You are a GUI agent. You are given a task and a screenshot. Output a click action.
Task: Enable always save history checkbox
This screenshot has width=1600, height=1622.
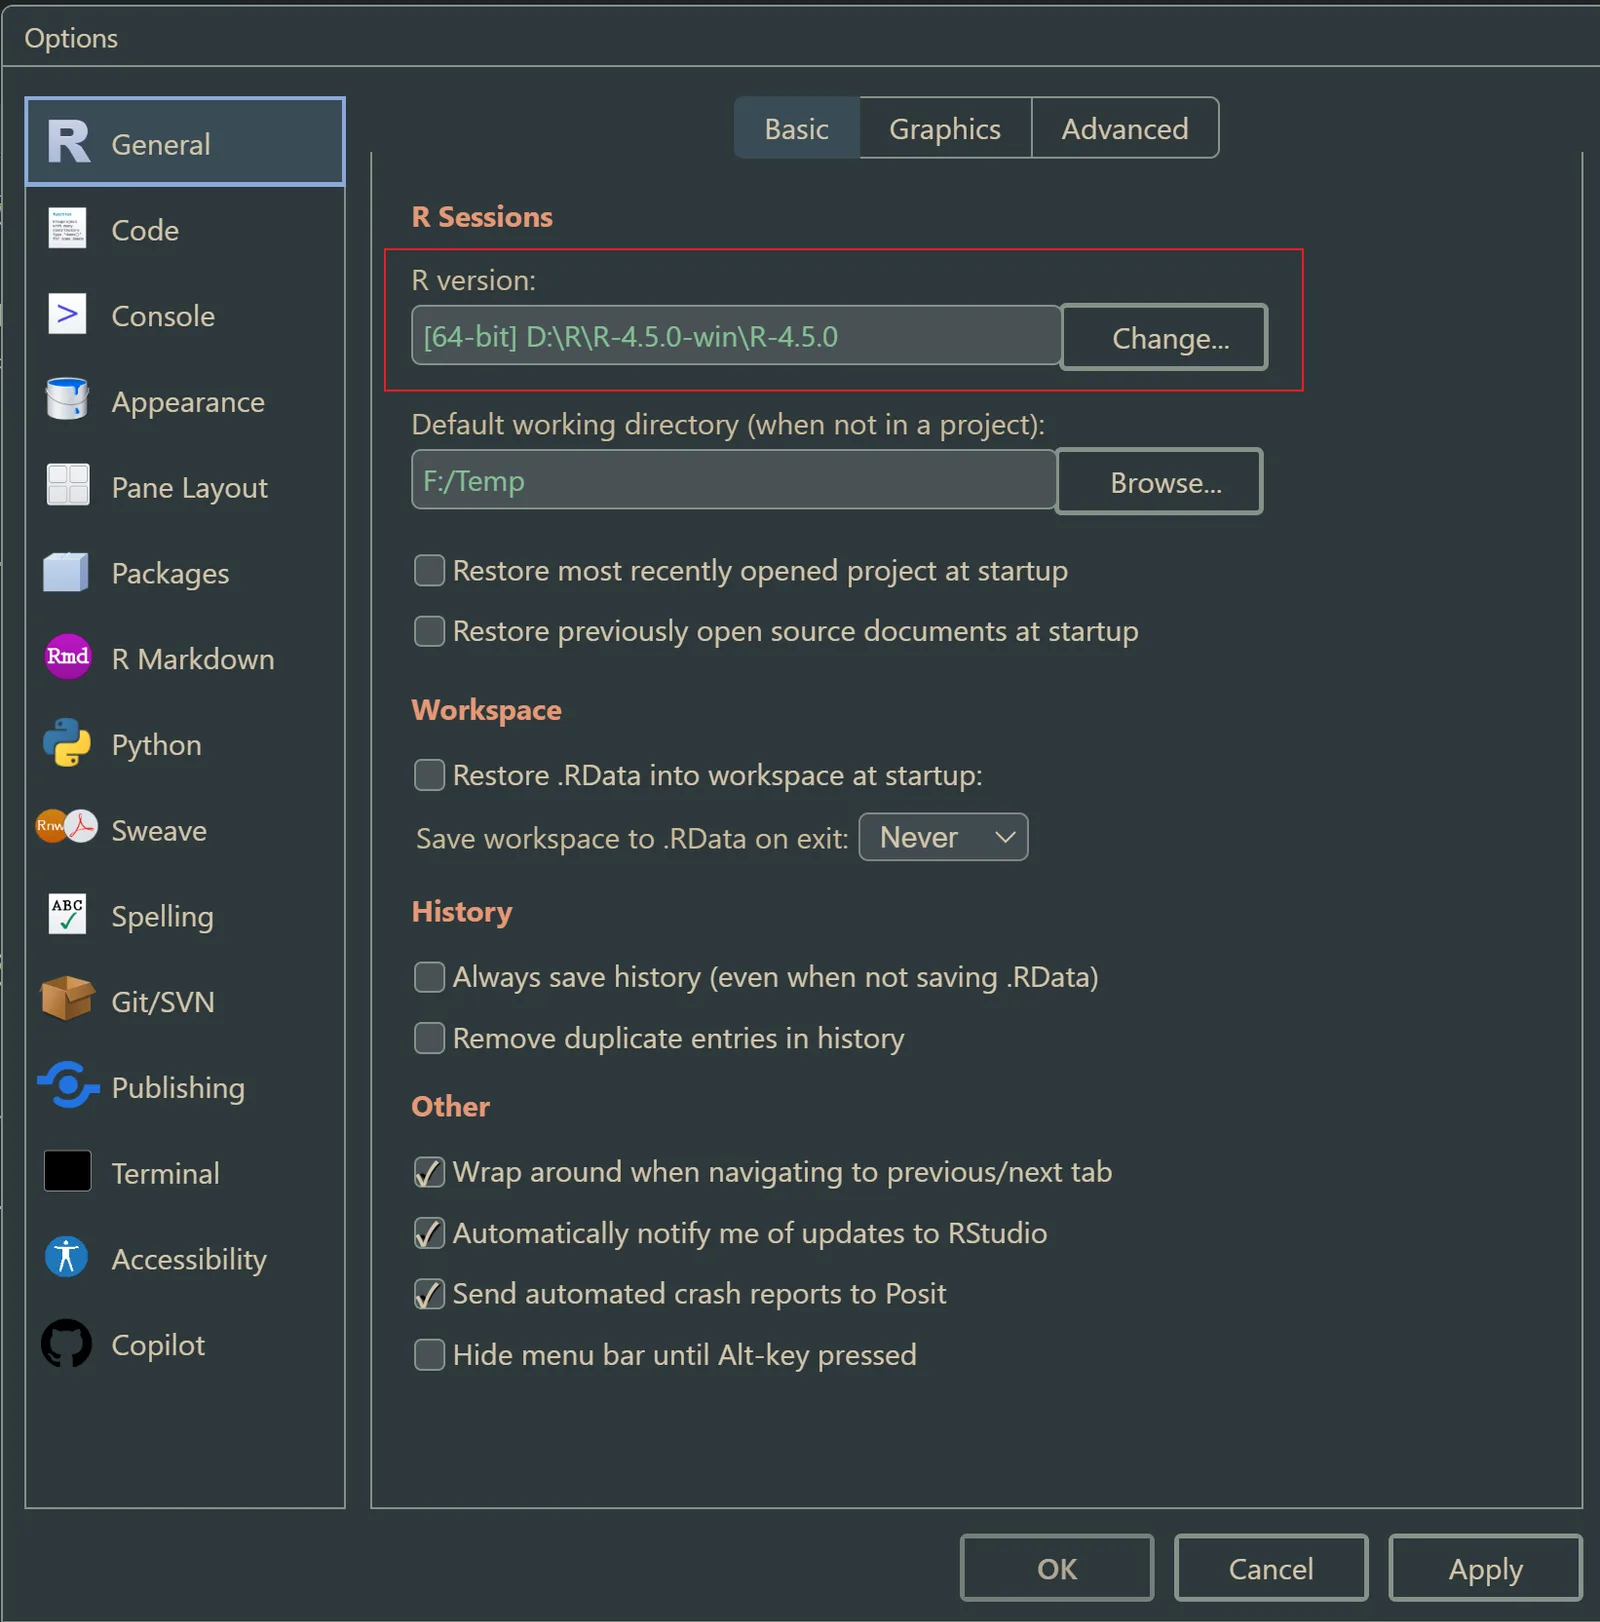coord(429,977)
